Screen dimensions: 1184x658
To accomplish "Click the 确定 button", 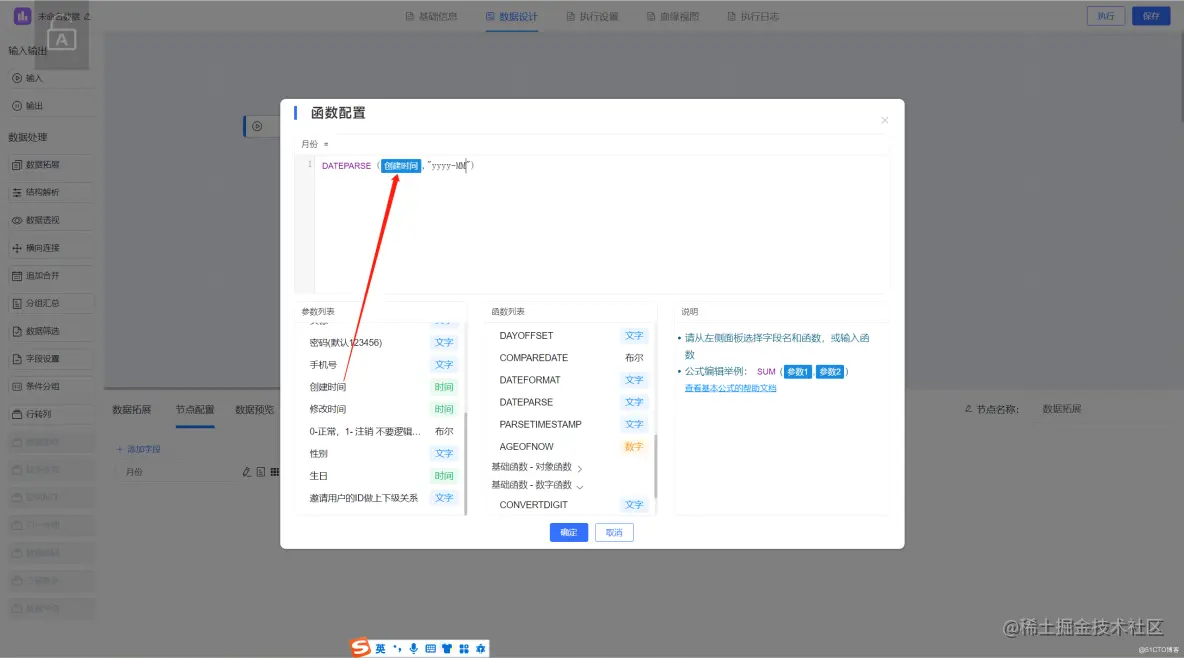I will [569, 533].
